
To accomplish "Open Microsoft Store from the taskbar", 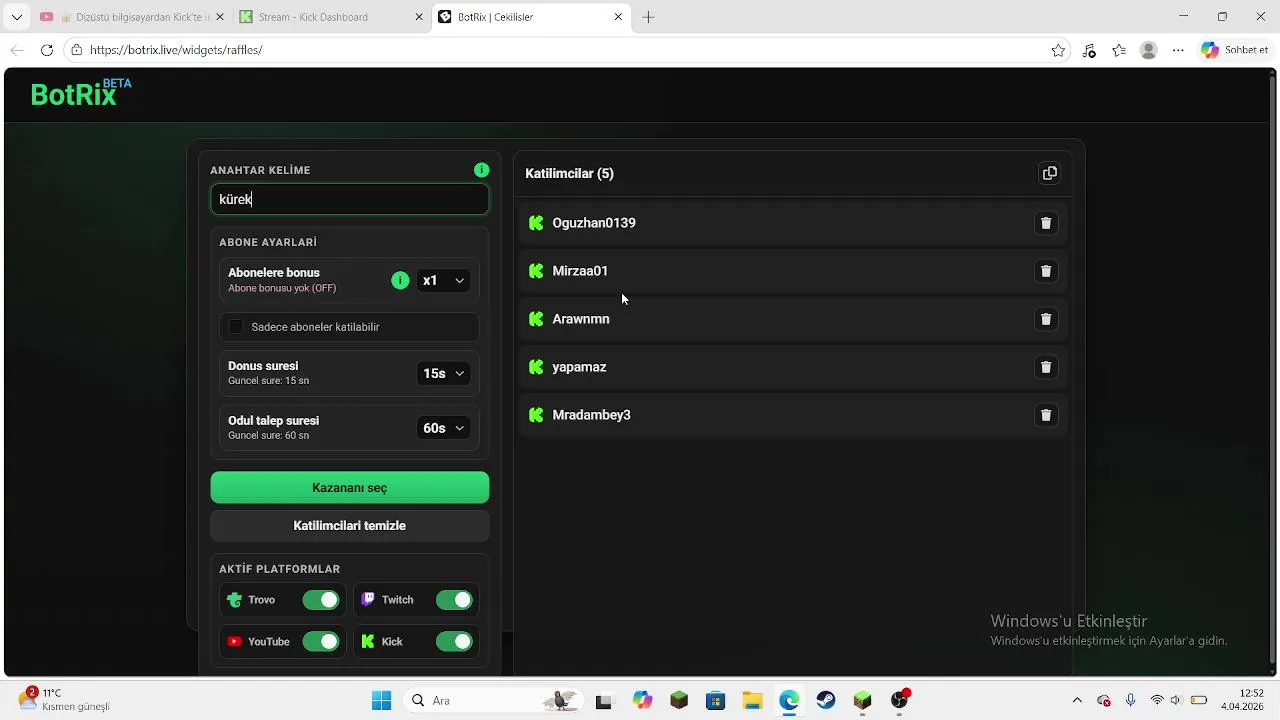I will pyautogui.click(x=715, y=700).
